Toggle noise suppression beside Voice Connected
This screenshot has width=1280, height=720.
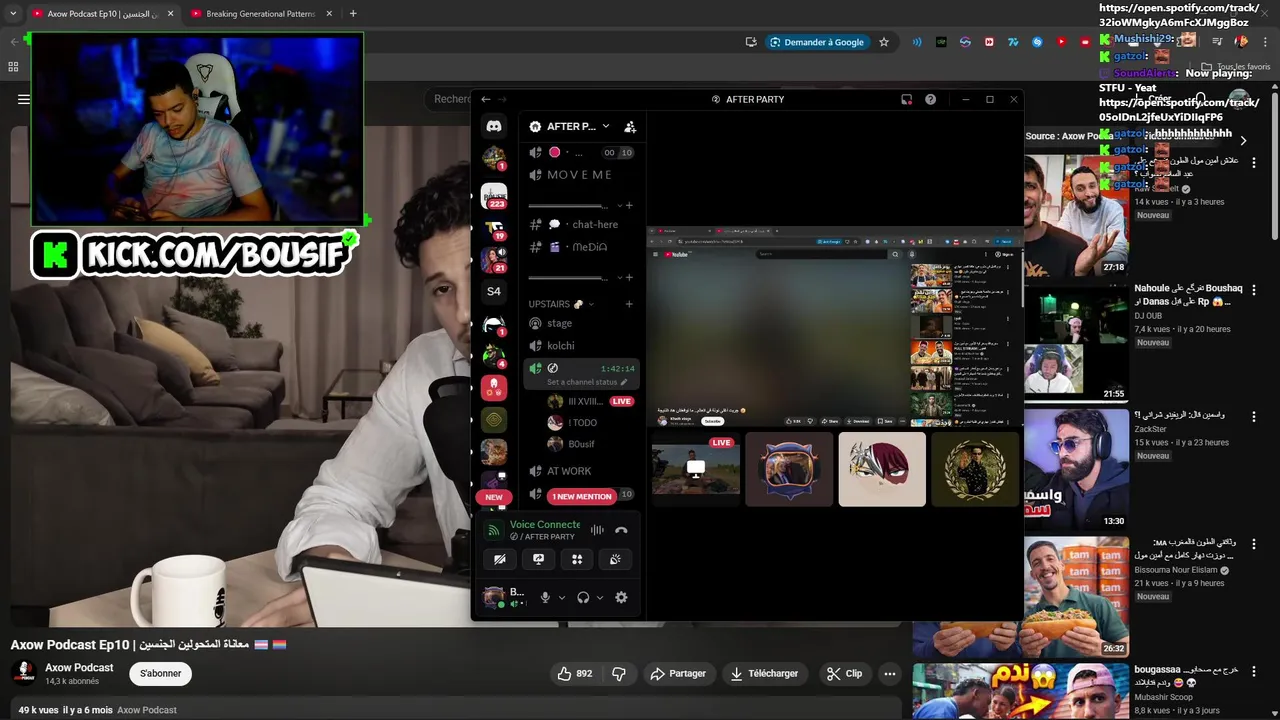click(x=597, y=530)
